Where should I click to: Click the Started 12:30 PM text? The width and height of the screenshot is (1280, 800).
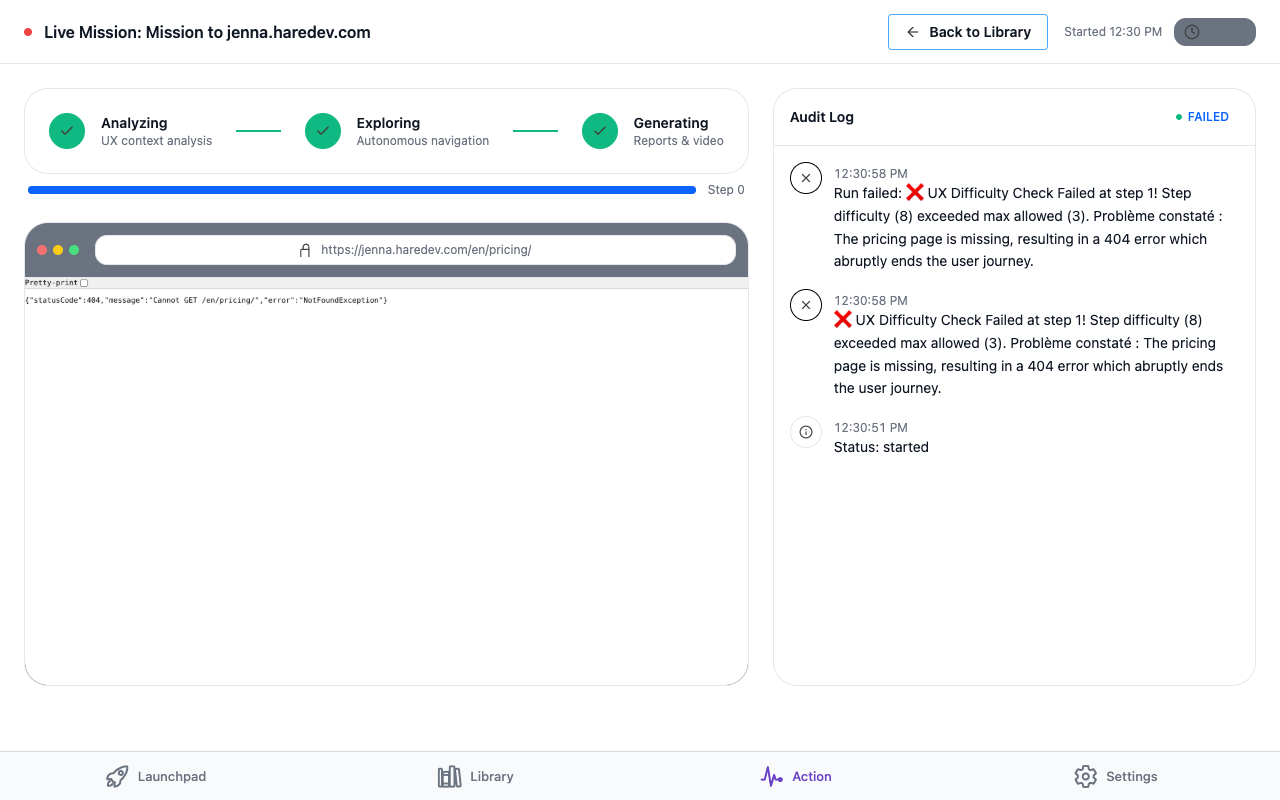[1113, 32]
